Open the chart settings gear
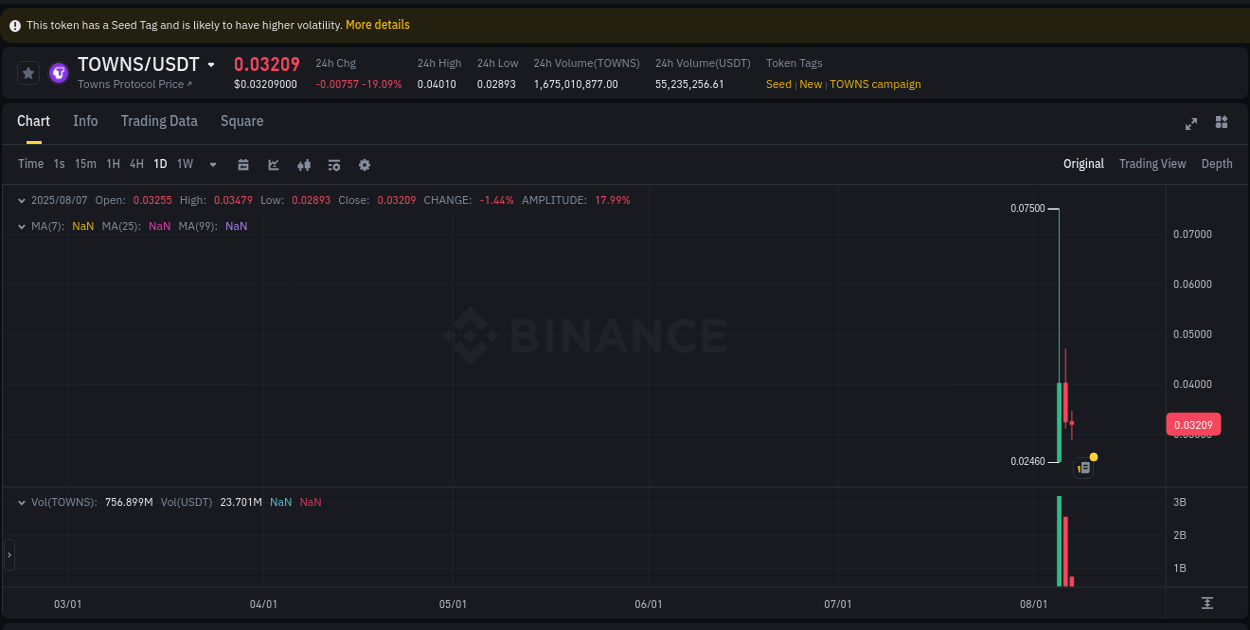1250x630 pixels. point(364,164)
